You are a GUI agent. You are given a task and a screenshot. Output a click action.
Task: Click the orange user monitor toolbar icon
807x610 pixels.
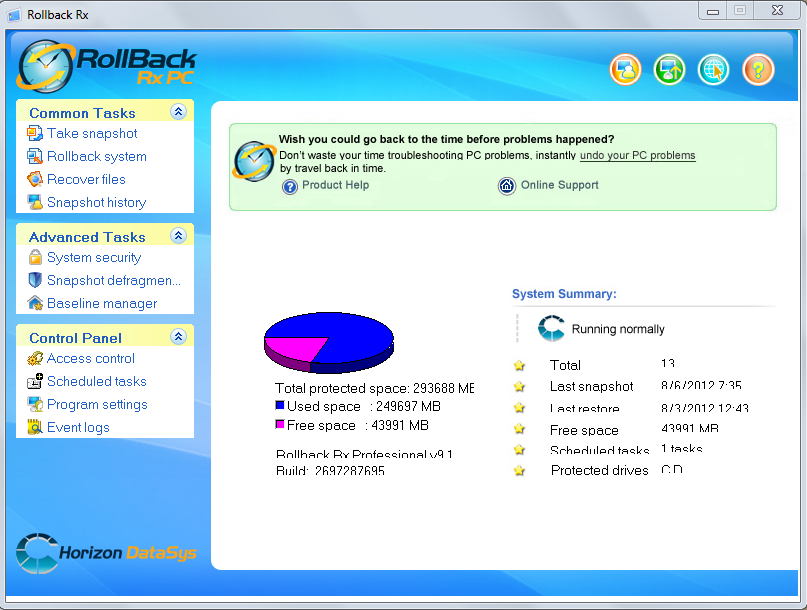coord(625,69)
